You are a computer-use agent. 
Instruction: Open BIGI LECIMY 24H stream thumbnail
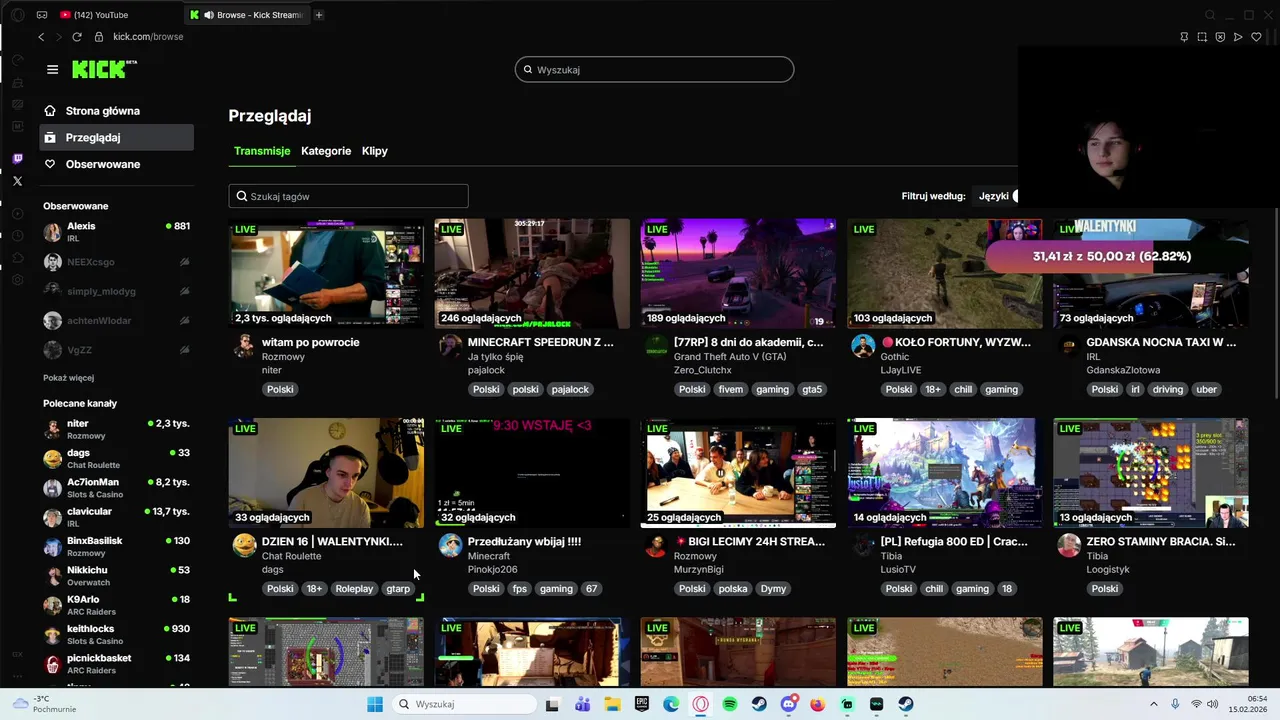click(x=738, y=473)
